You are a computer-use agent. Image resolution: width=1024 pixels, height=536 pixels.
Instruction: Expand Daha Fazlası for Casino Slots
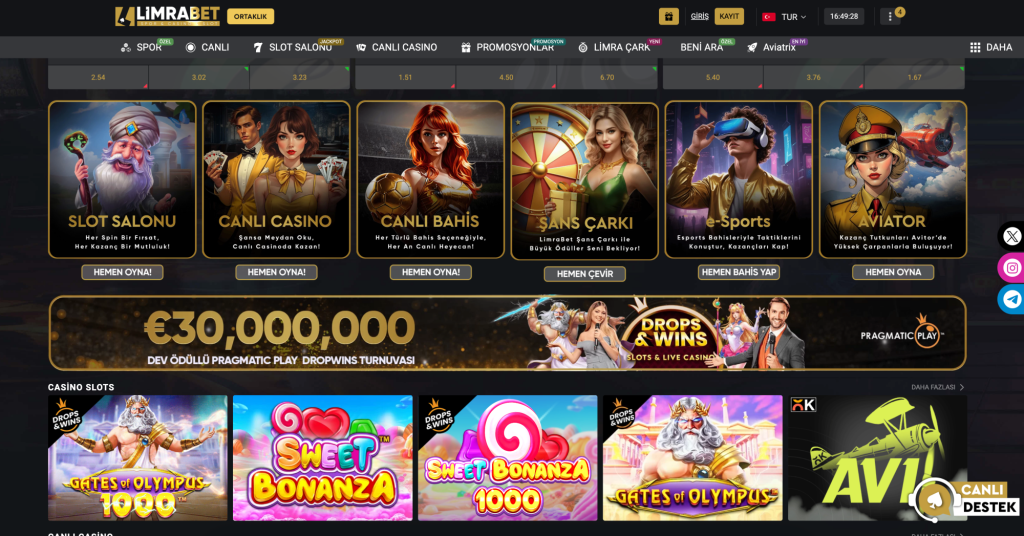937,387
